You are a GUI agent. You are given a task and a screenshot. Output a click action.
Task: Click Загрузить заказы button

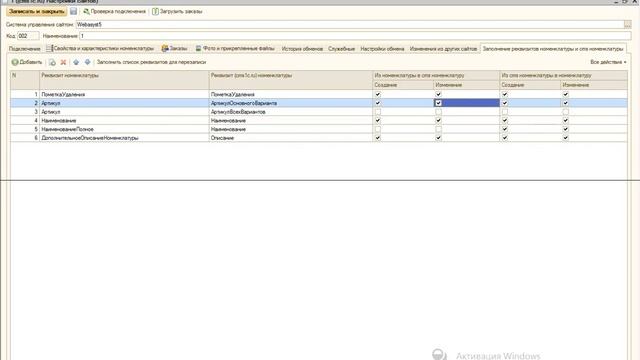tap(177, 11)
